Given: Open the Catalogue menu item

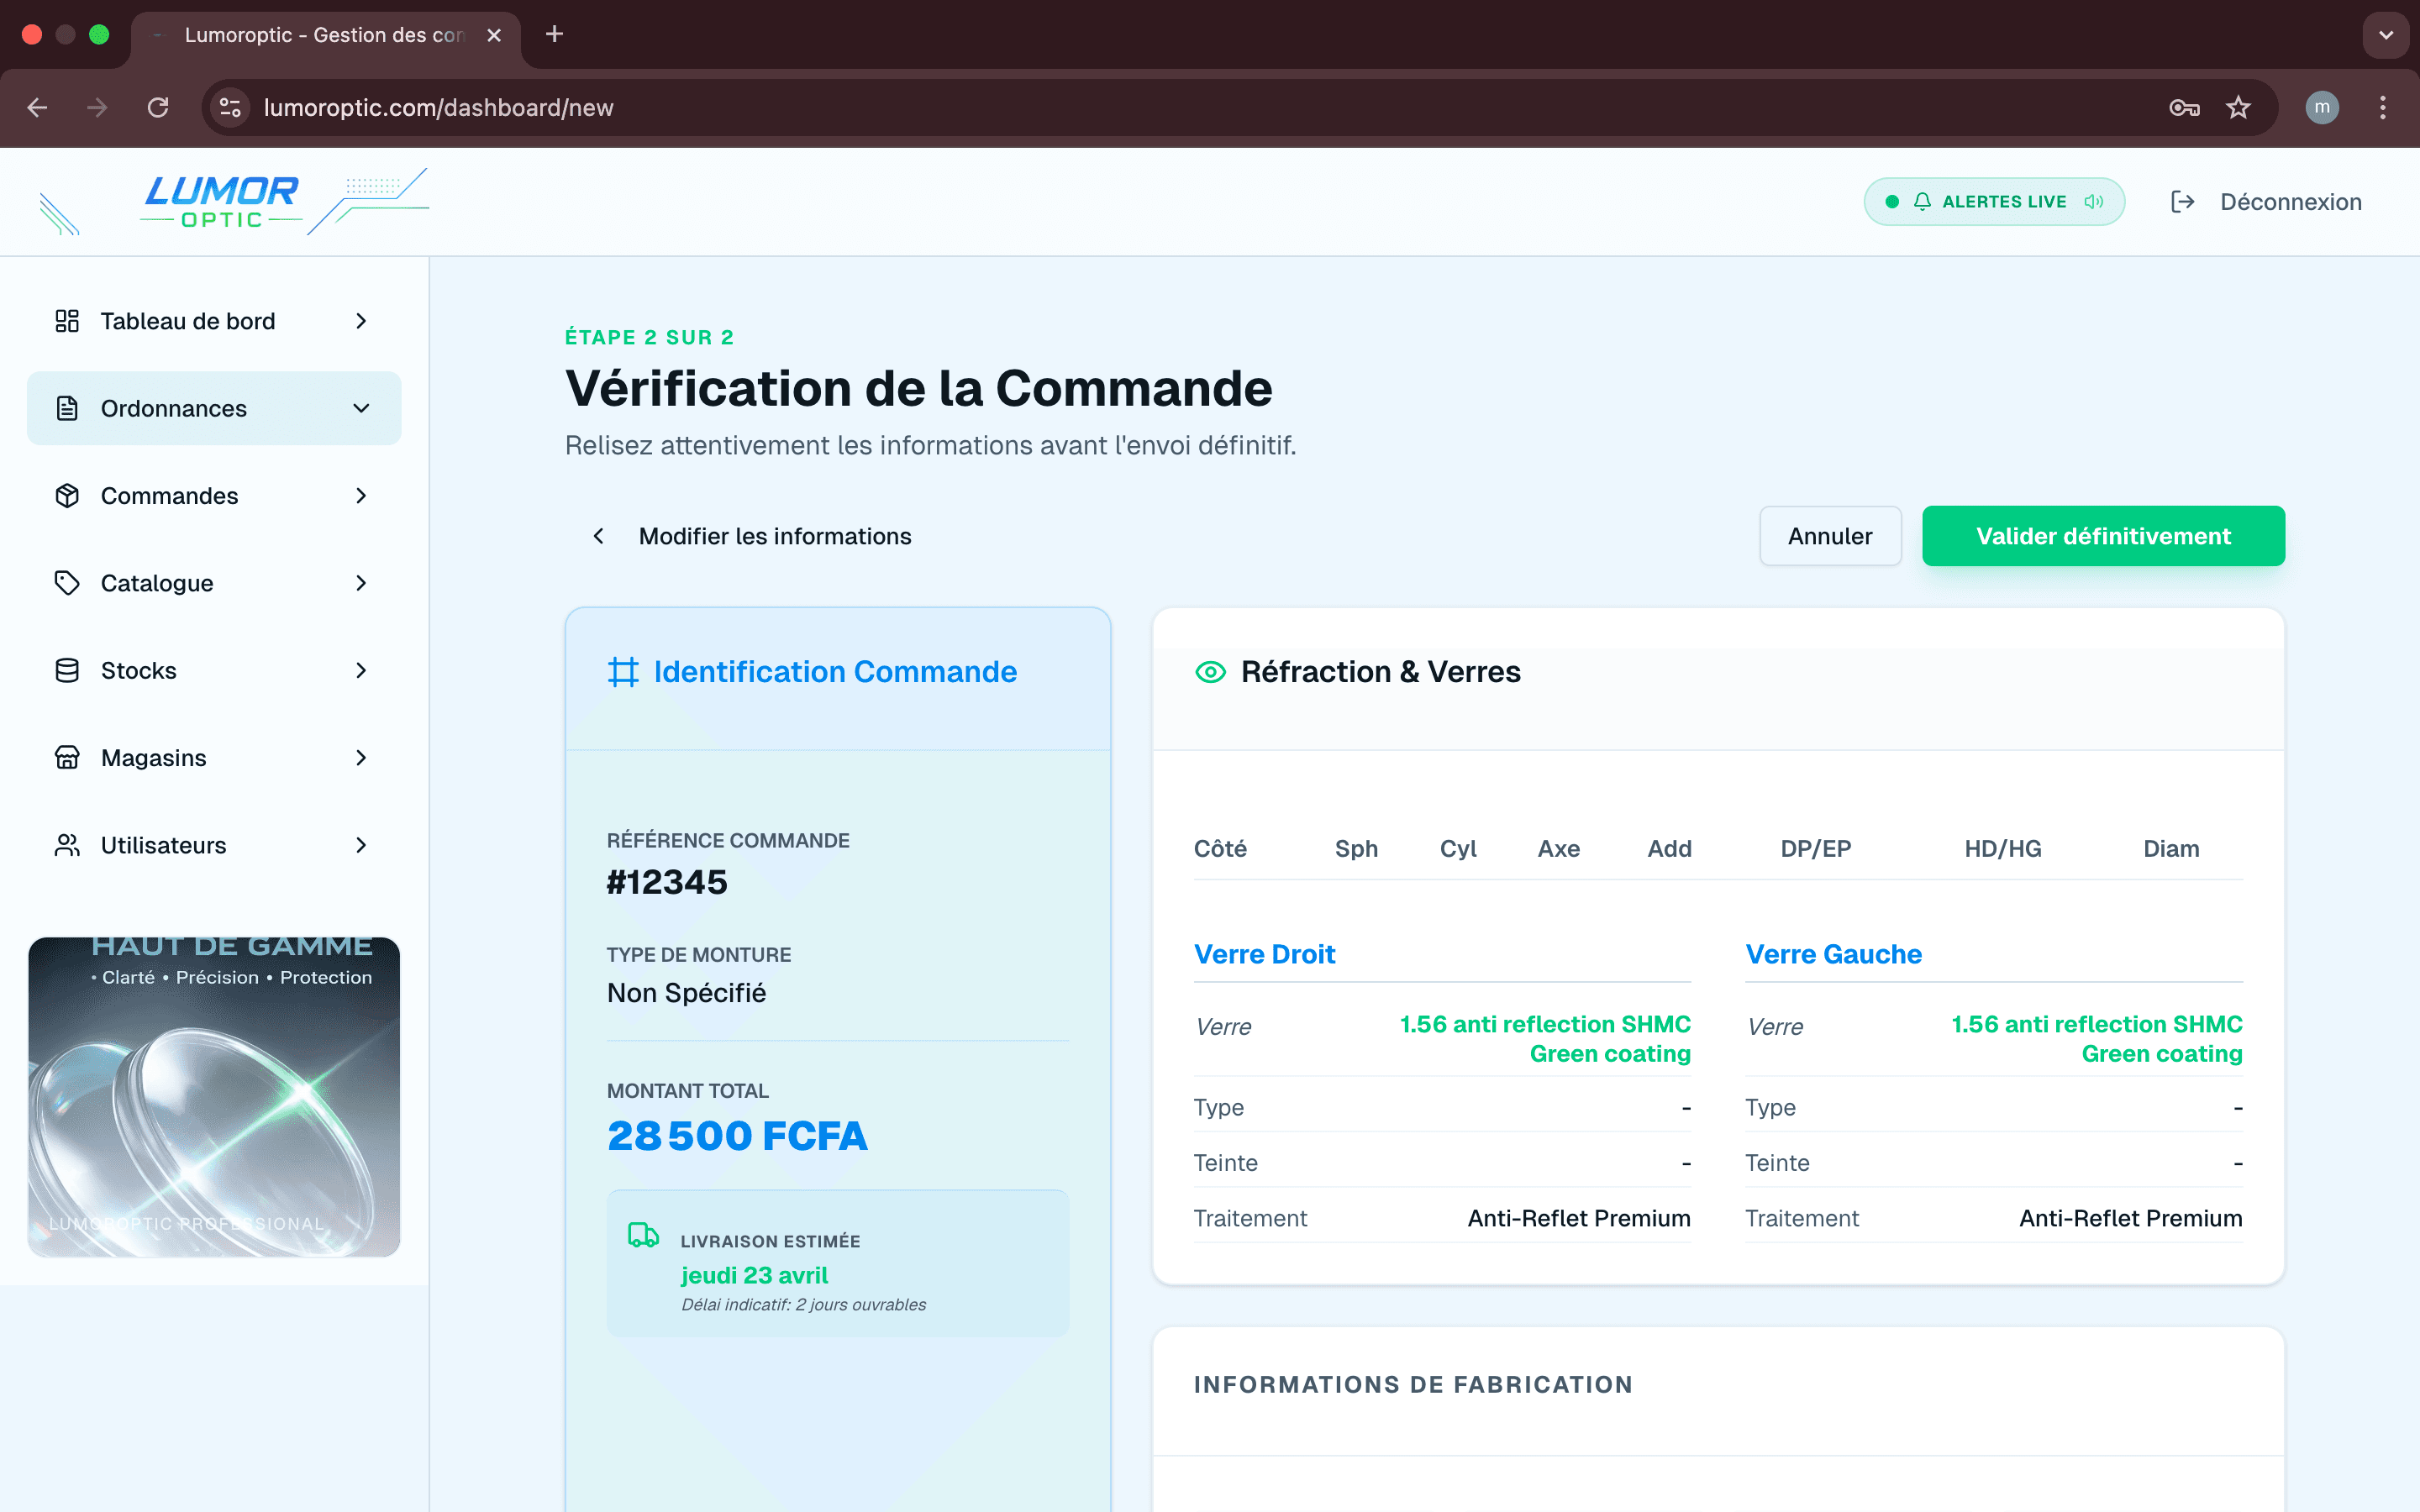Looking at the screenshot, I should [214, 583].
